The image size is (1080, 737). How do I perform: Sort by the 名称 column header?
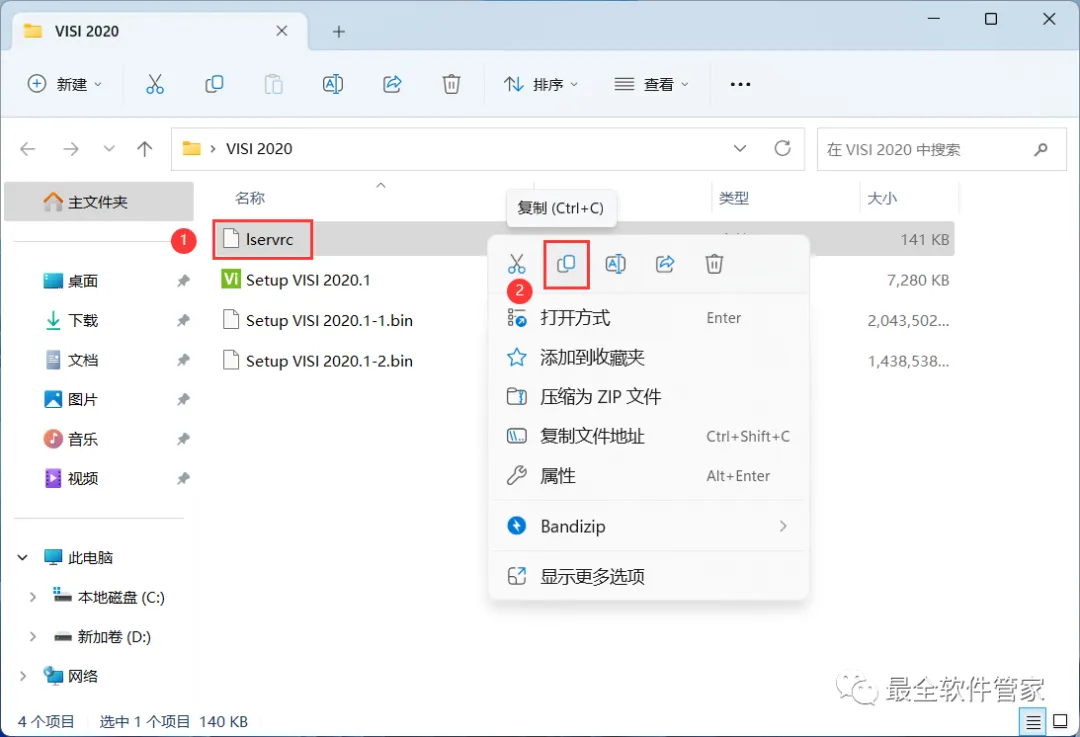click(x=250, y=198)
